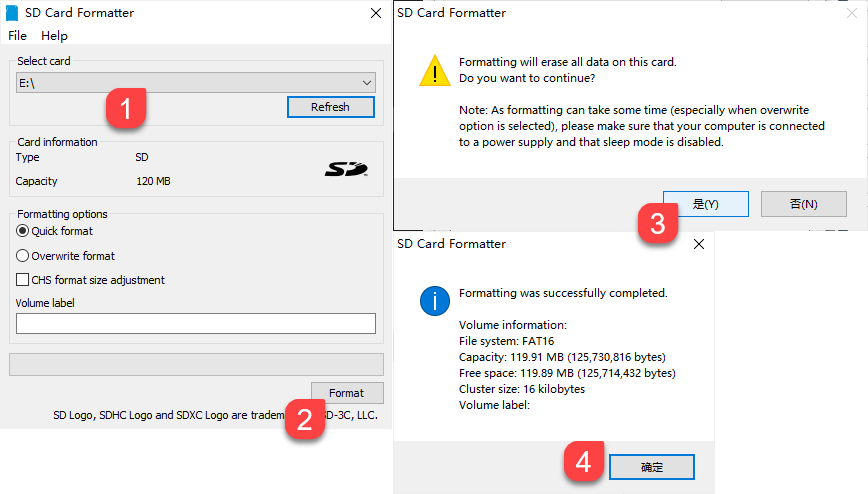Click the 'Capacity: 119.91 MB' line

pyautogui.click(x=562, y=357)
